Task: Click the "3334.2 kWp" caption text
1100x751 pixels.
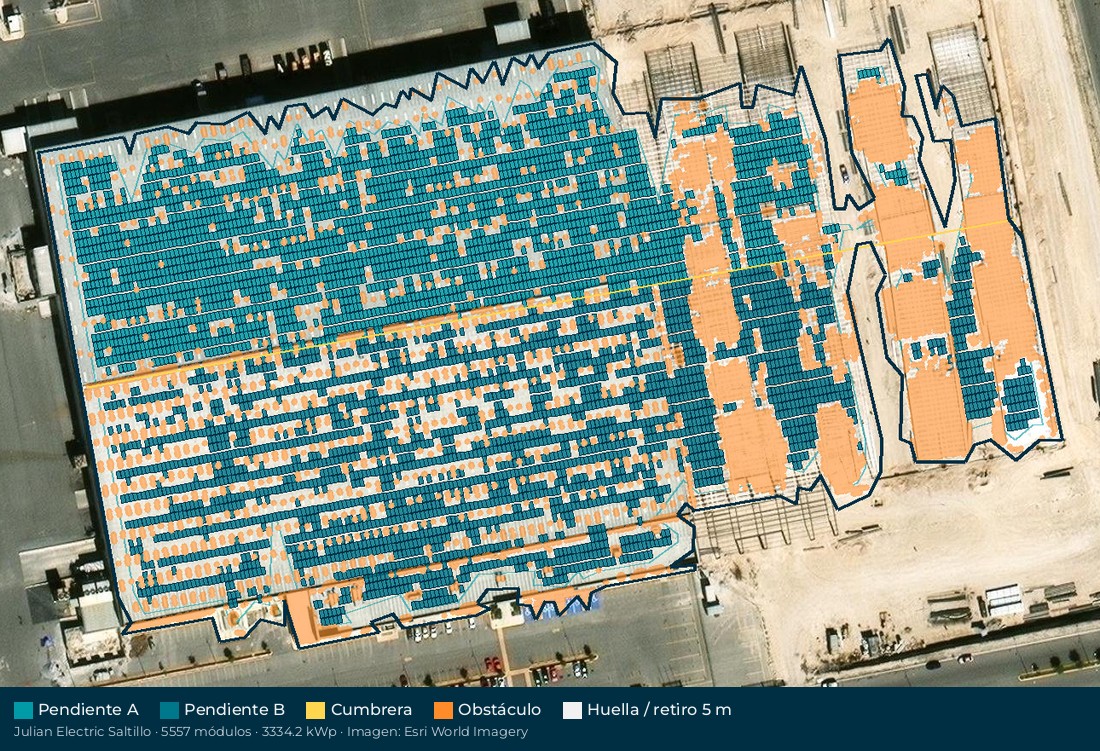Action: [299, 732]
